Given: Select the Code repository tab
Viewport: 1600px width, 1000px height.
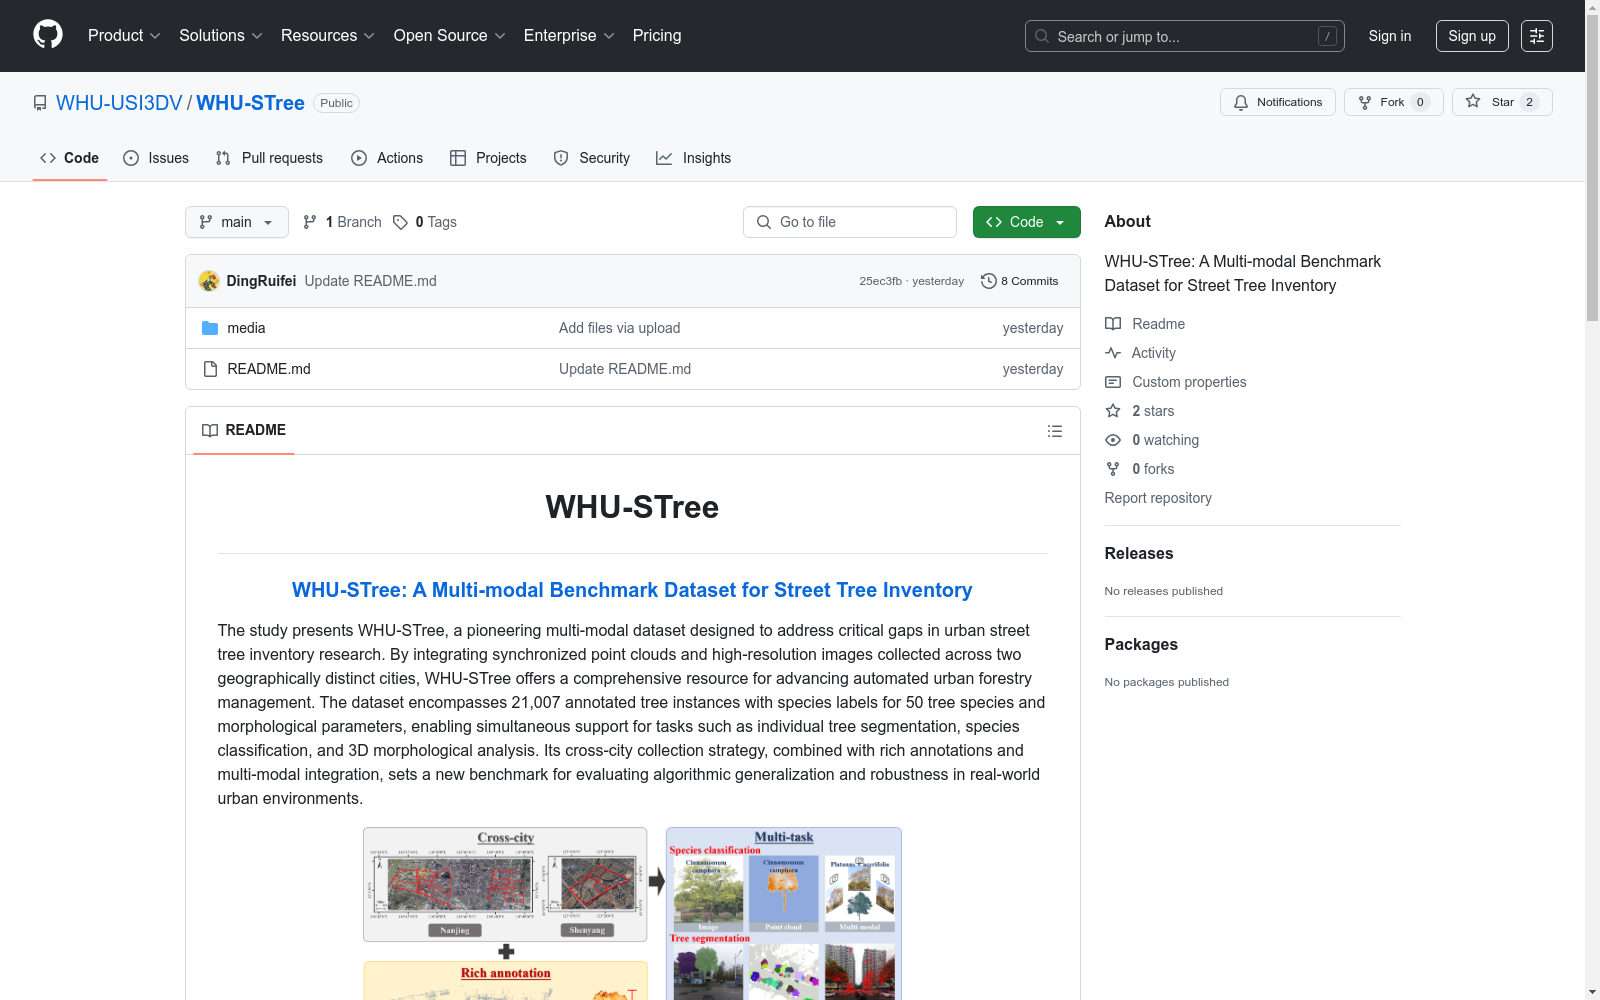Looking at the screenshot, I should point(70,158).
